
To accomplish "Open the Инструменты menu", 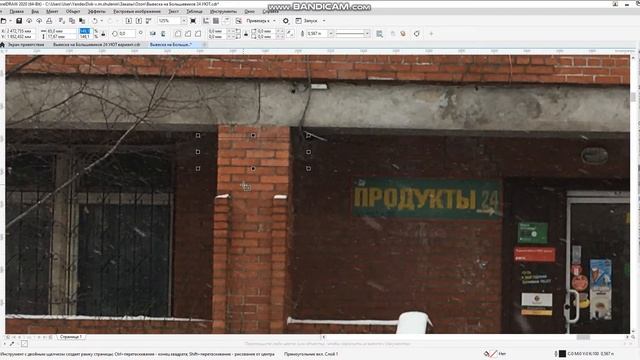I will point(223,11).
